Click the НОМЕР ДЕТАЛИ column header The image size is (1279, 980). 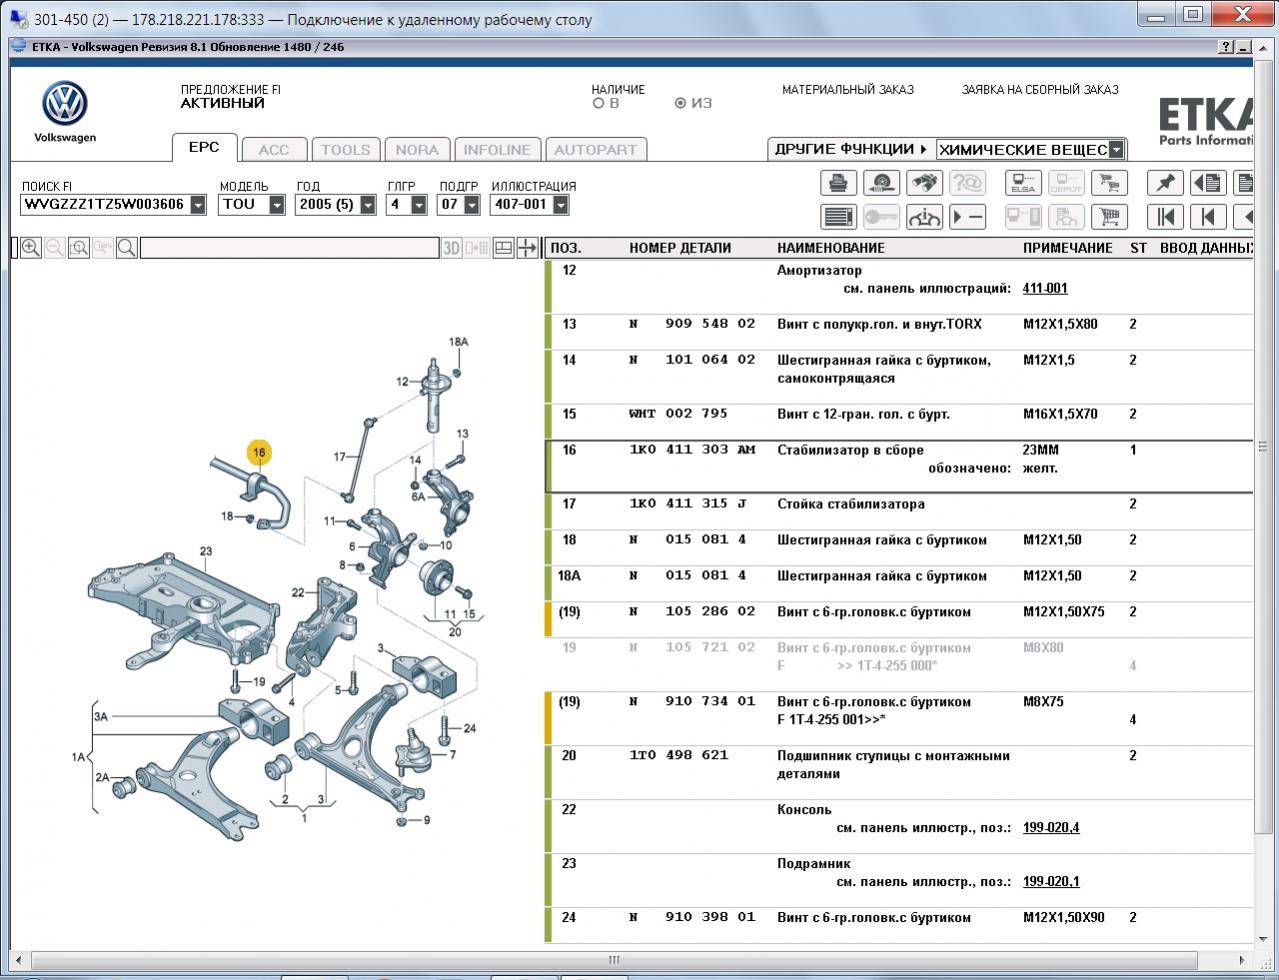(x=680, y=248)
